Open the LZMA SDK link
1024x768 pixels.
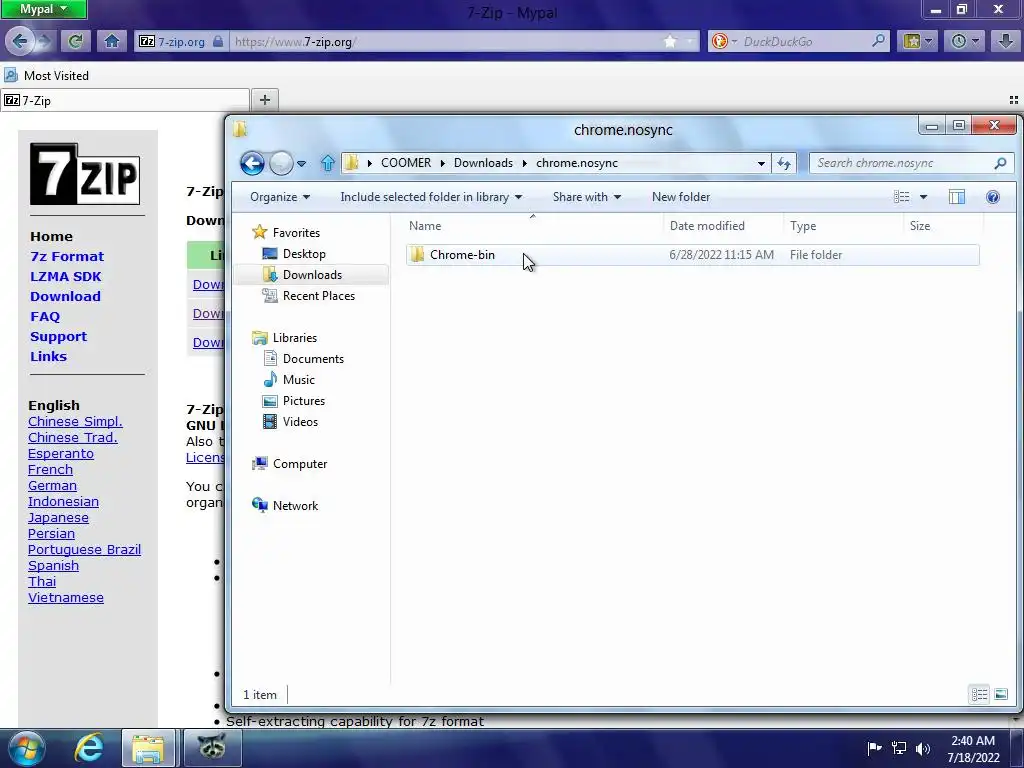[x=65, y=276]
